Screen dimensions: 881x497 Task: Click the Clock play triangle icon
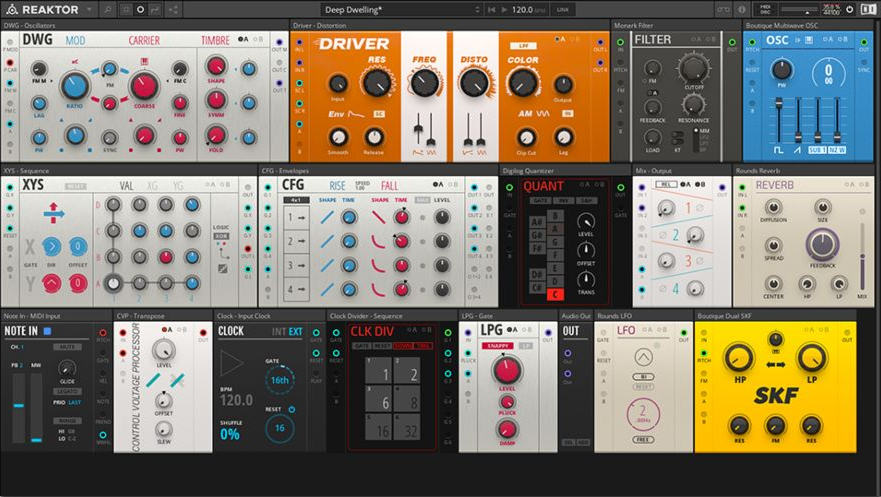pyautogui.click(x=232, y=362)
